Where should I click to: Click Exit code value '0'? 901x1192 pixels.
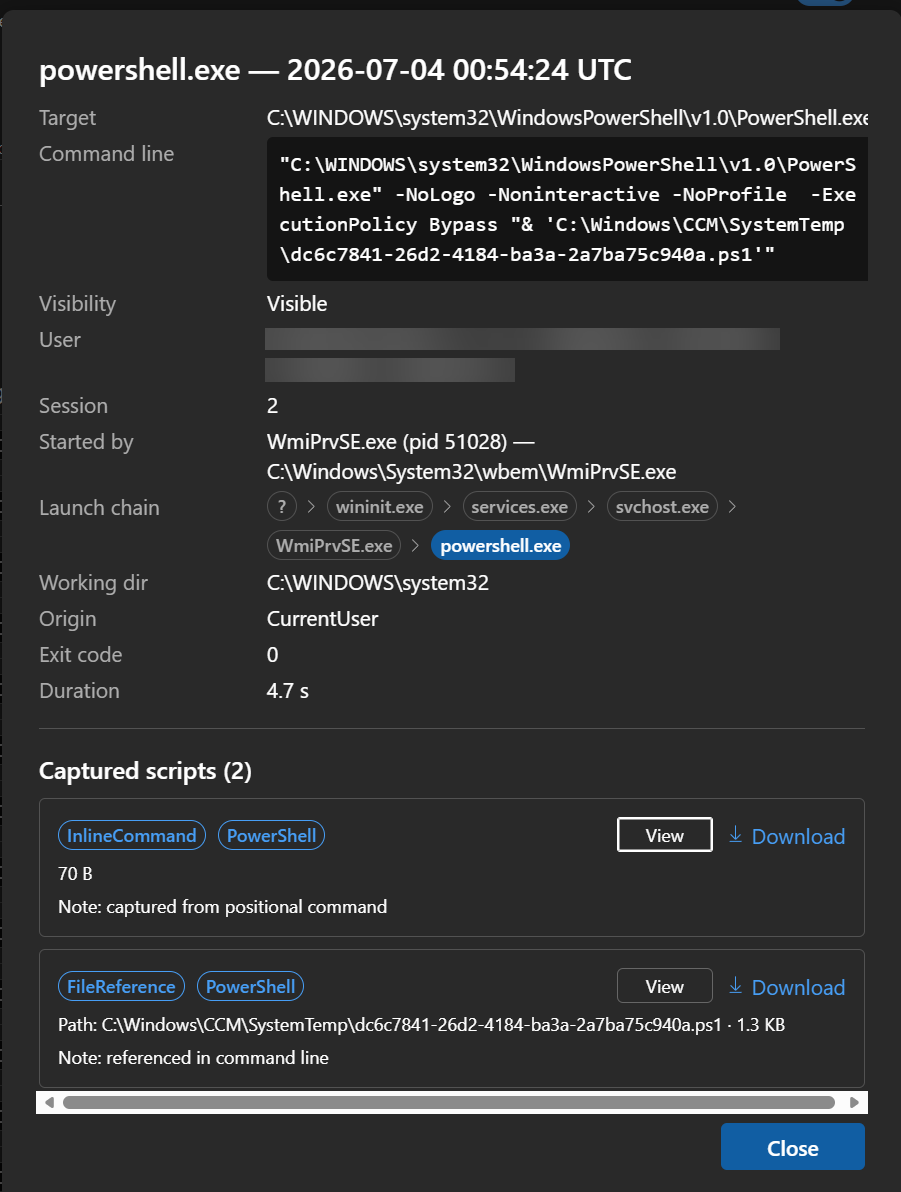point(272,655)
